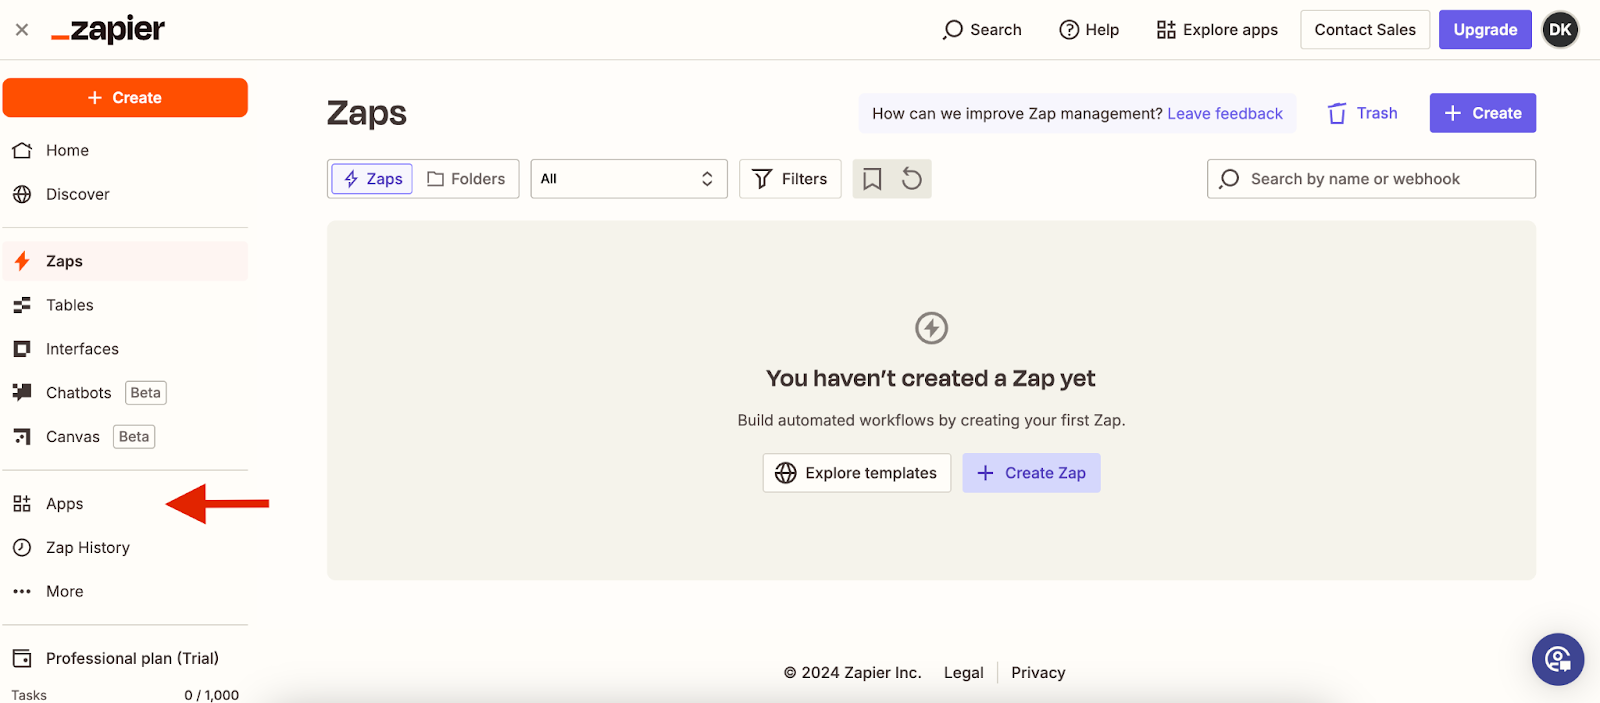1600x703 pixels.
Task: Open the Trash bin
Action: coord(1362,113)
